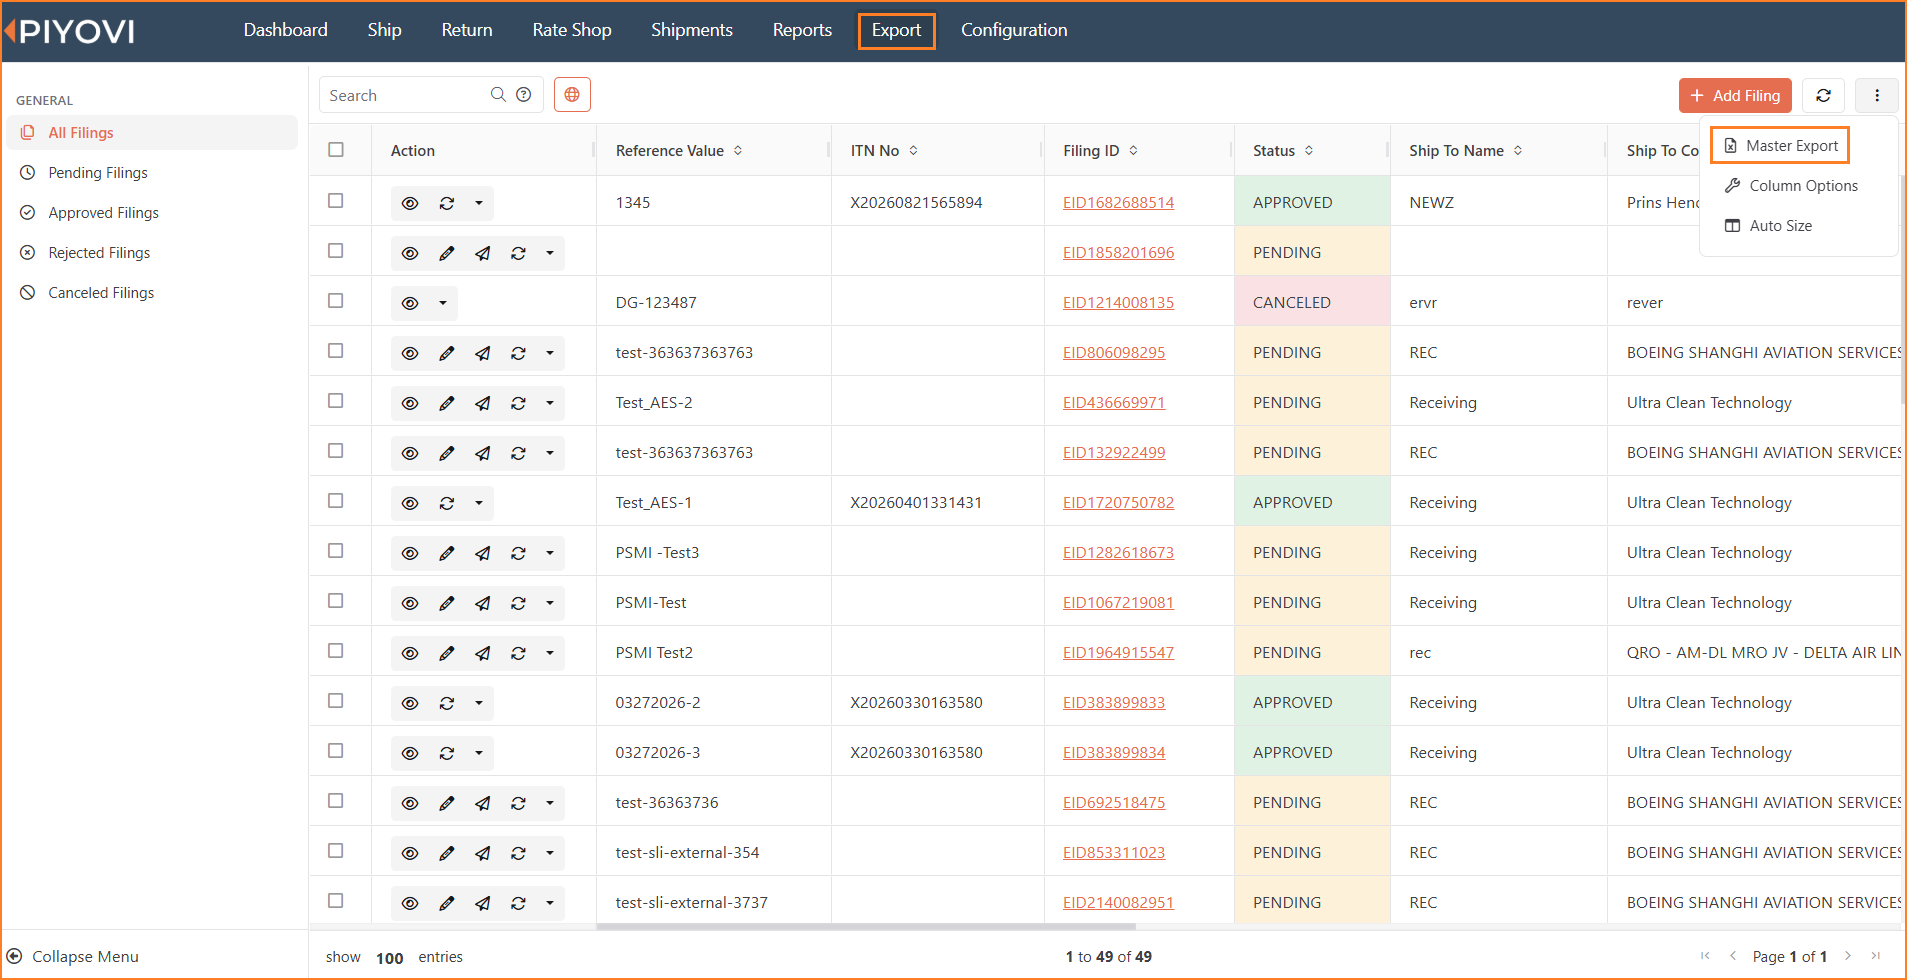Select Auto Size from the options menu
The height and width of the screenshot is (980, 1907).
(1768, 226)
